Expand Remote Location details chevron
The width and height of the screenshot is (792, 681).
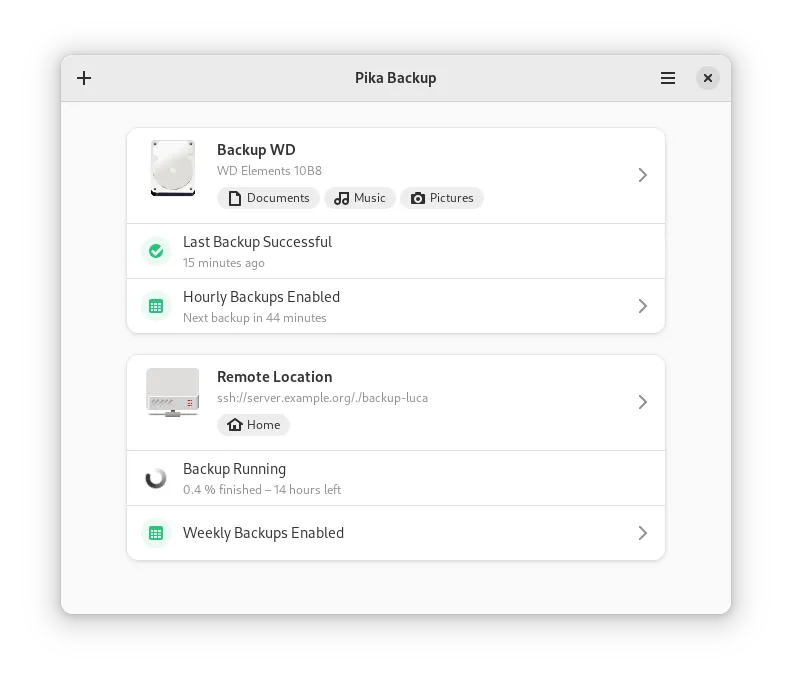tap(643, 402)
